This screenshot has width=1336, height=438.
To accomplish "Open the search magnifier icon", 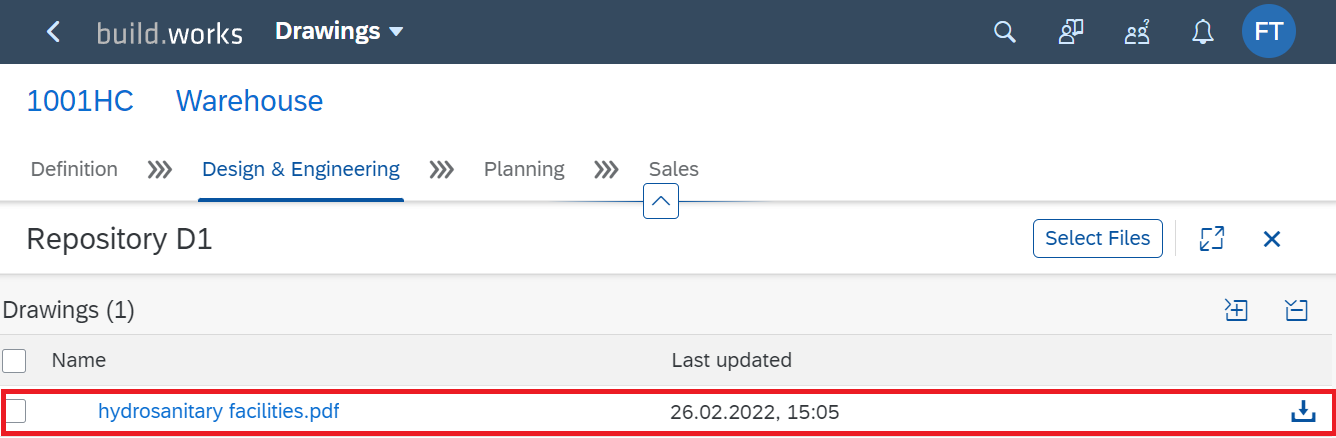I will [x=1004, y=32].
